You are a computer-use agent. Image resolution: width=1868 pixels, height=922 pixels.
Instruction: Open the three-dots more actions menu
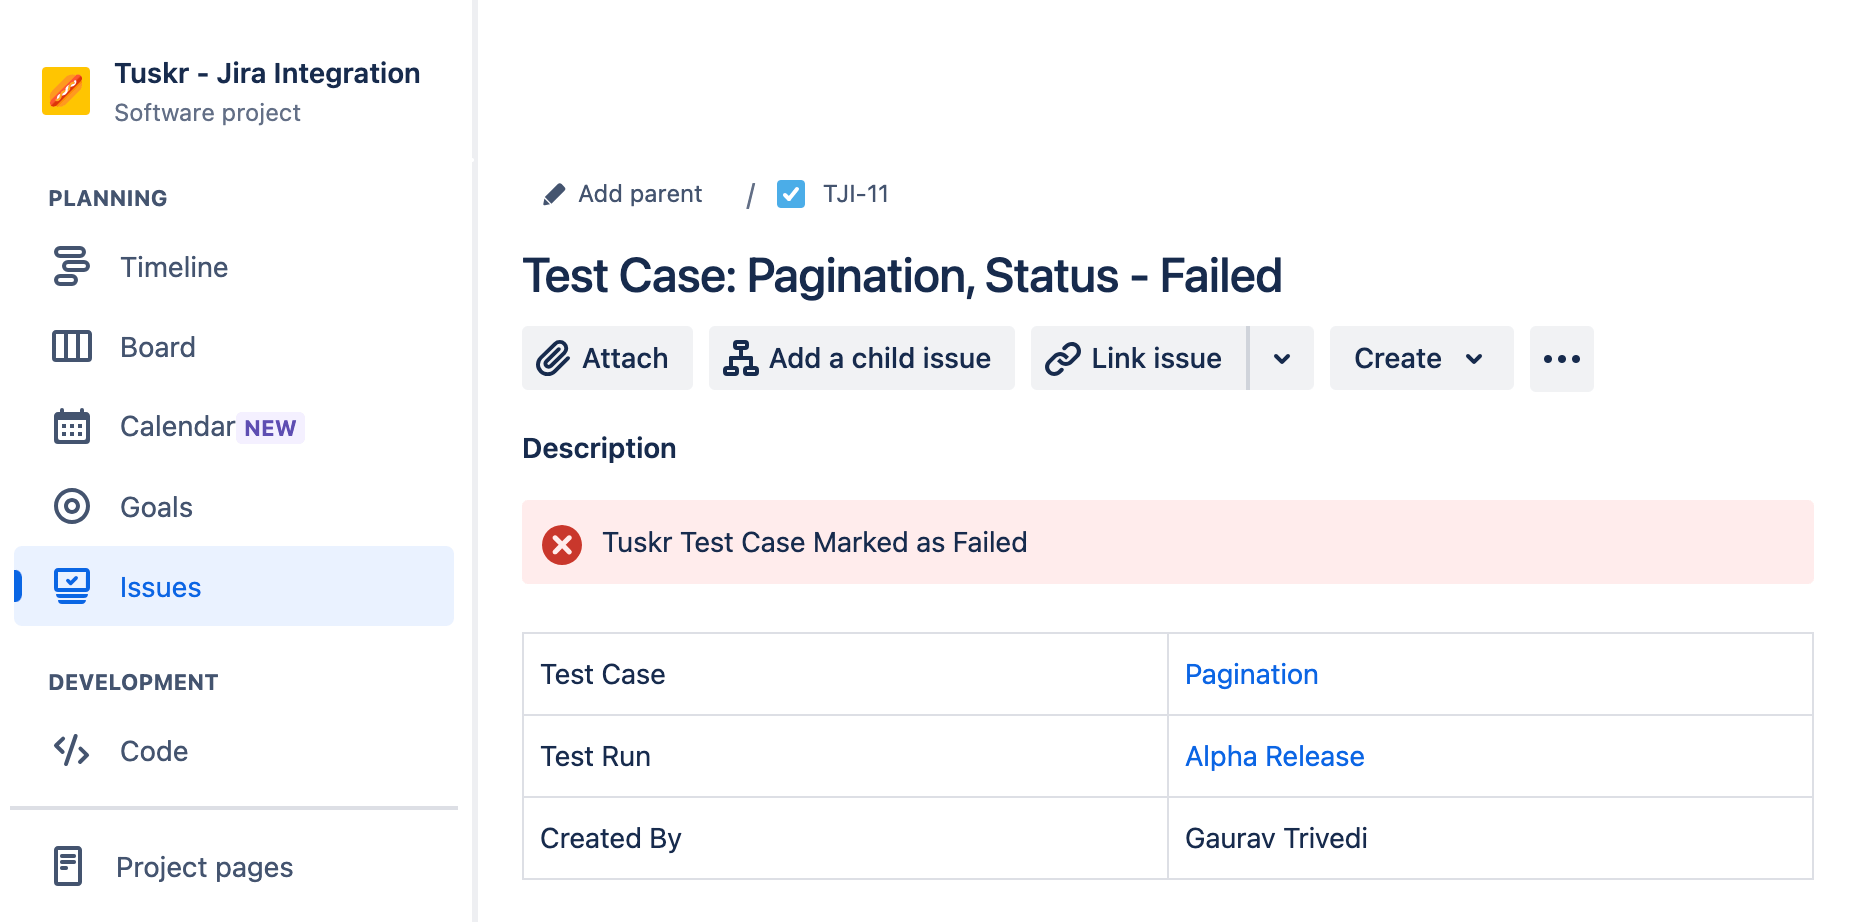click(1561, 358)
